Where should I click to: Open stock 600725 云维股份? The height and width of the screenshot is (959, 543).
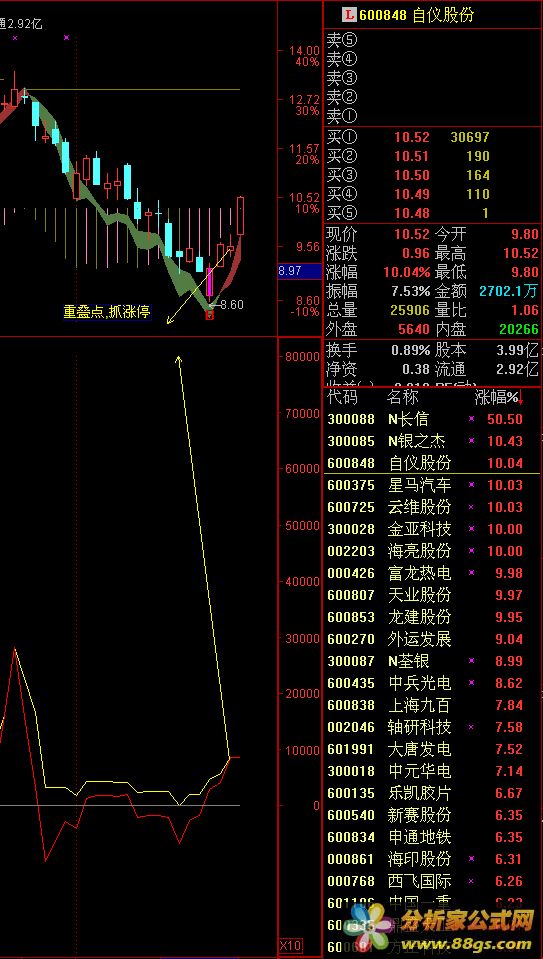(432, 507)
